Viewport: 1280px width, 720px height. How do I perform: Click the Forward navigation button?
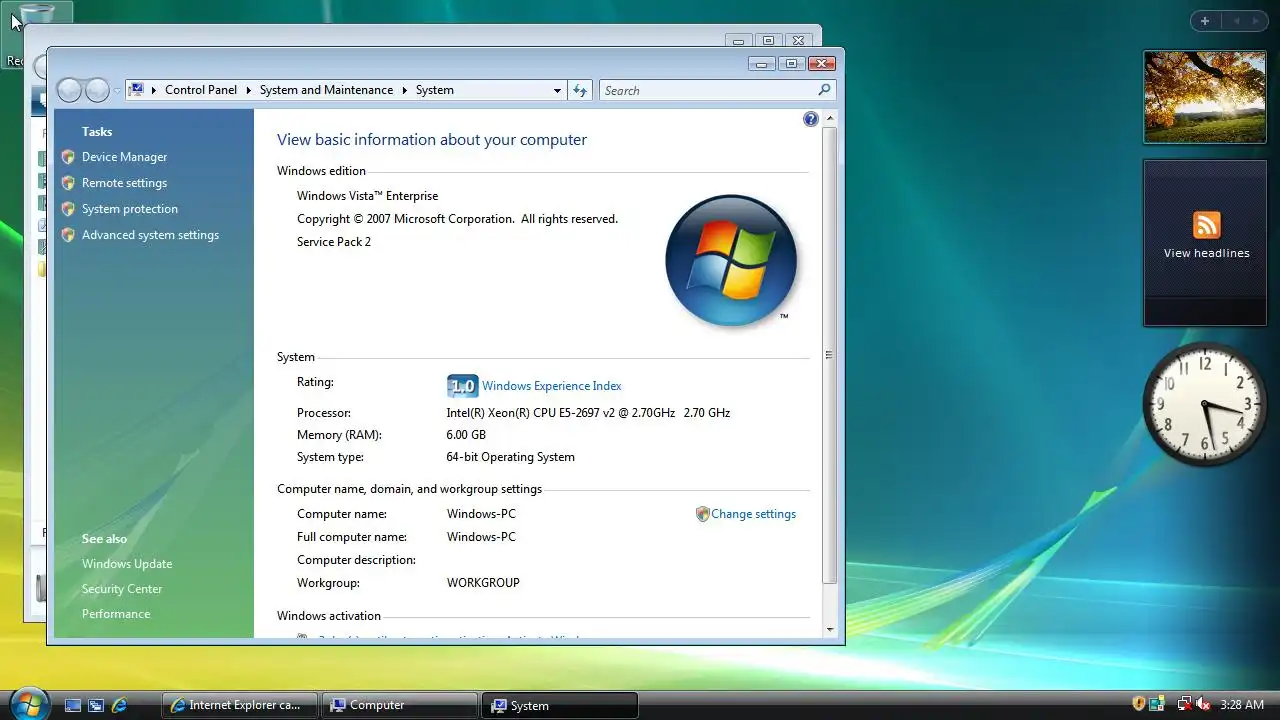point(97,91)
